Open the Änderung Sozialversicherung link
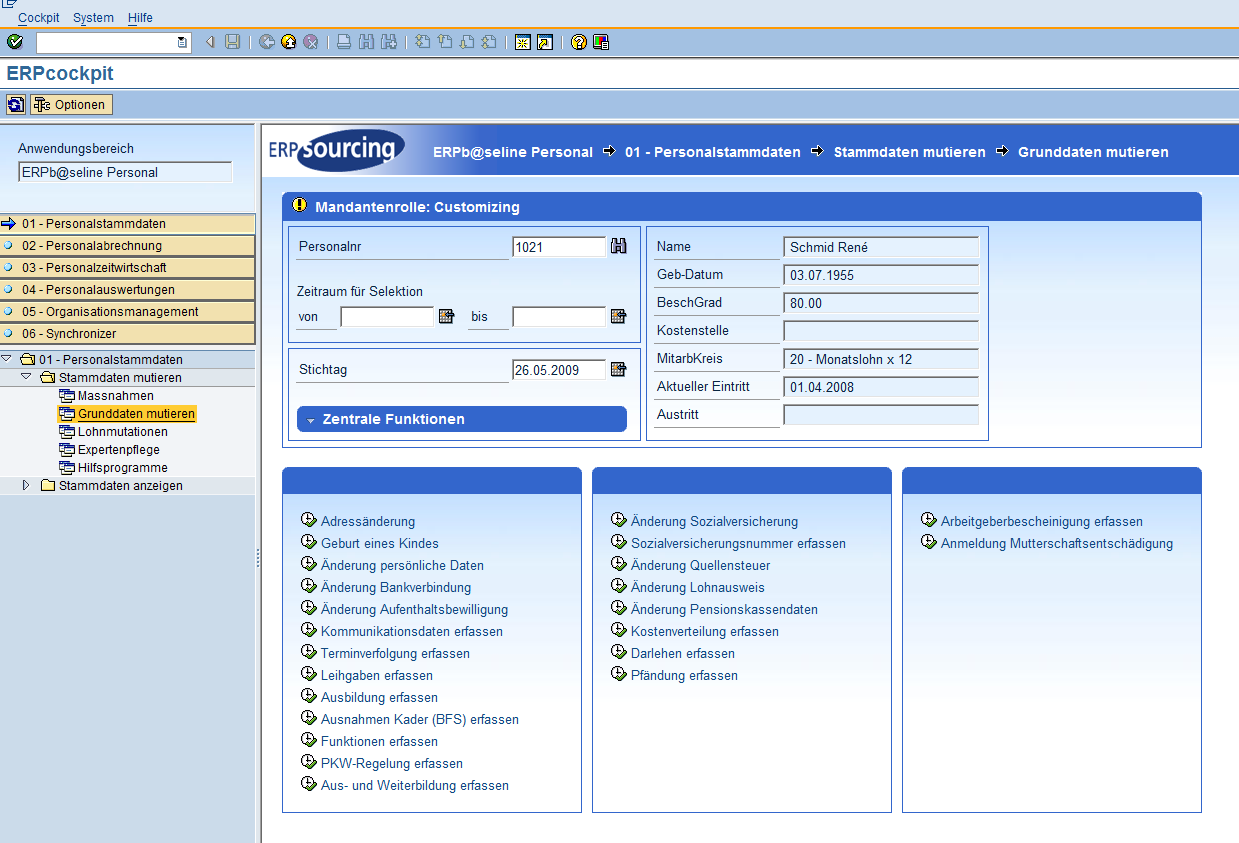The width and height of the screenshot is (1239, 843). pos(715,521)
